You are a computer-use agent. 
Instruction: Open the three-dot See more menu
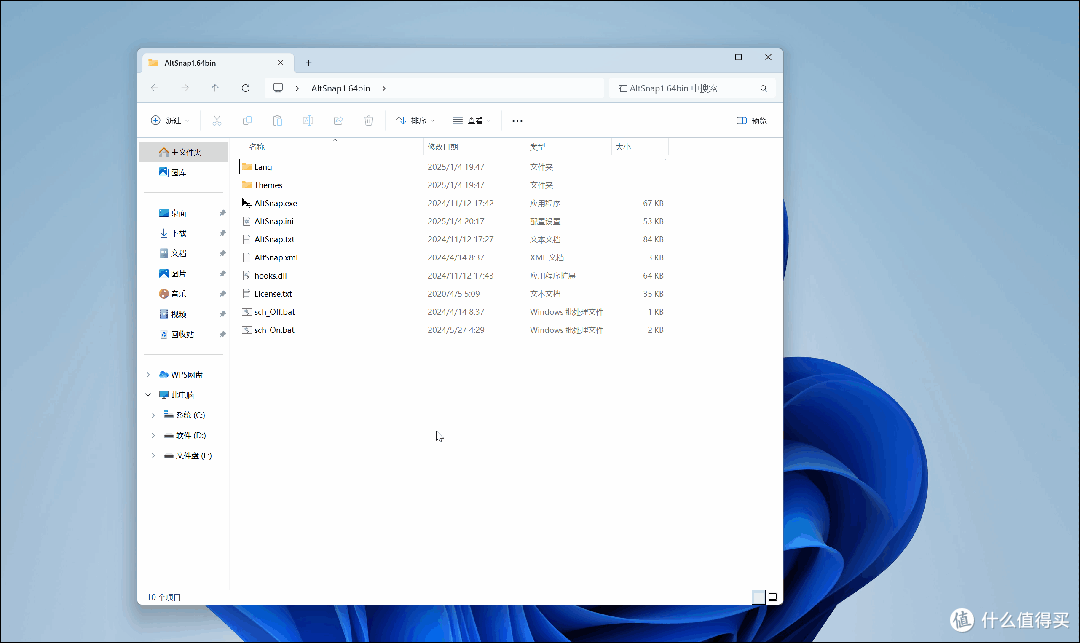517,120
